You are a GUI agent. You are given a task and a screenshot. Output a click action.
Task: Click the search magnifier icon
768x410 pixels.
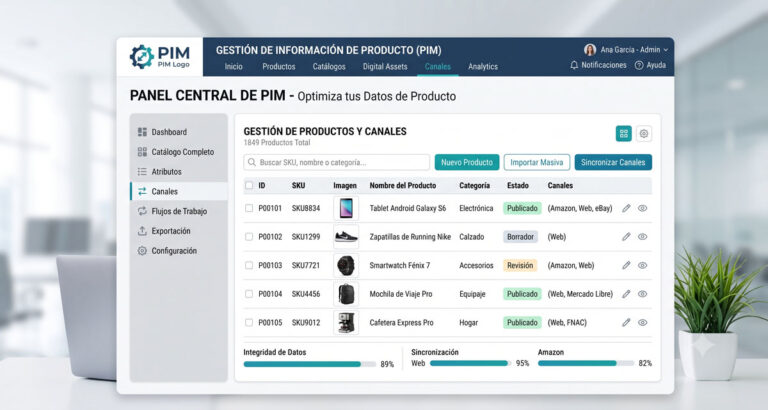pyautogui.click(x=252, y=162)
